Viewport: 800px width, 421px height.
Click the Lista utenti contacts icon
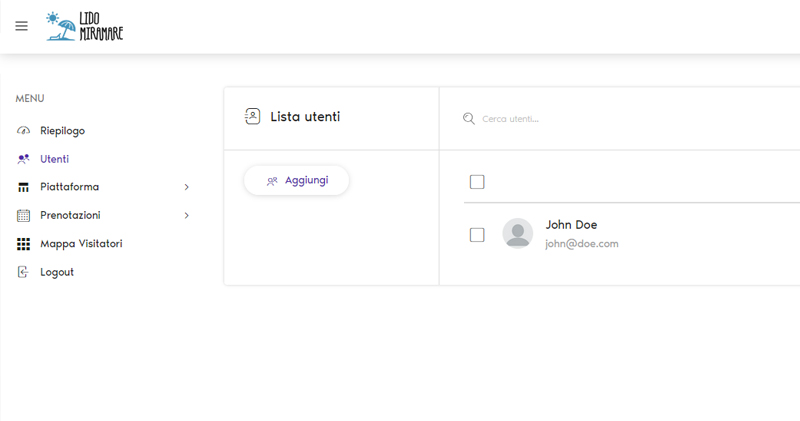point(253,116)
